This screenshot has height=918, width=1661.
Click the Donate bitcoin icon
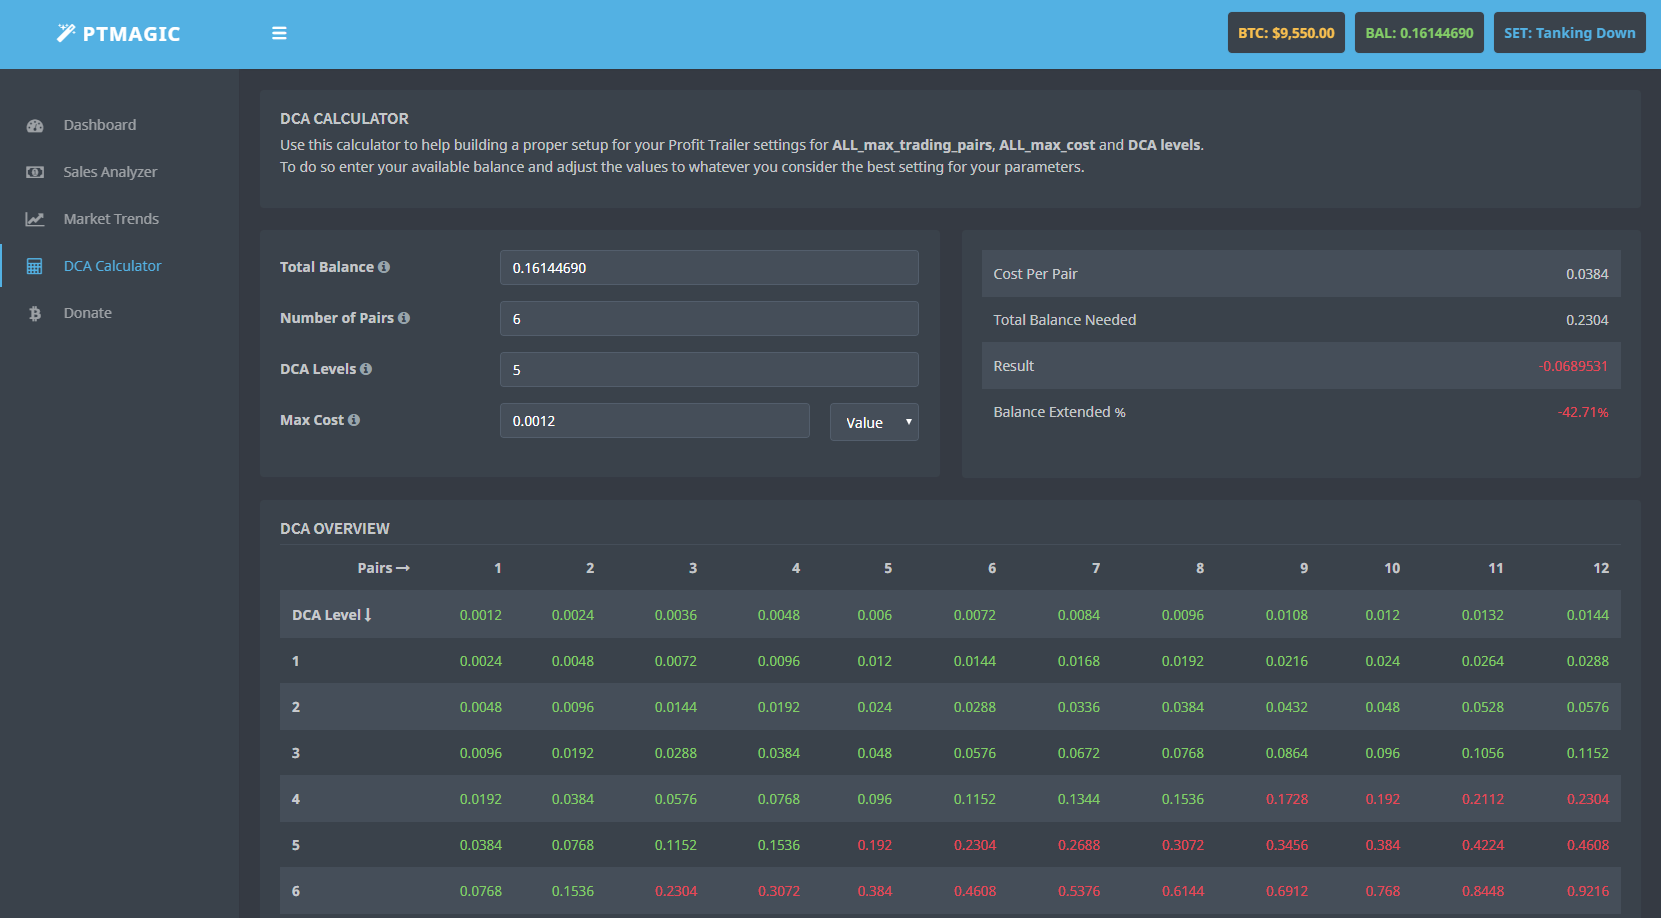(x=35, y=313)
